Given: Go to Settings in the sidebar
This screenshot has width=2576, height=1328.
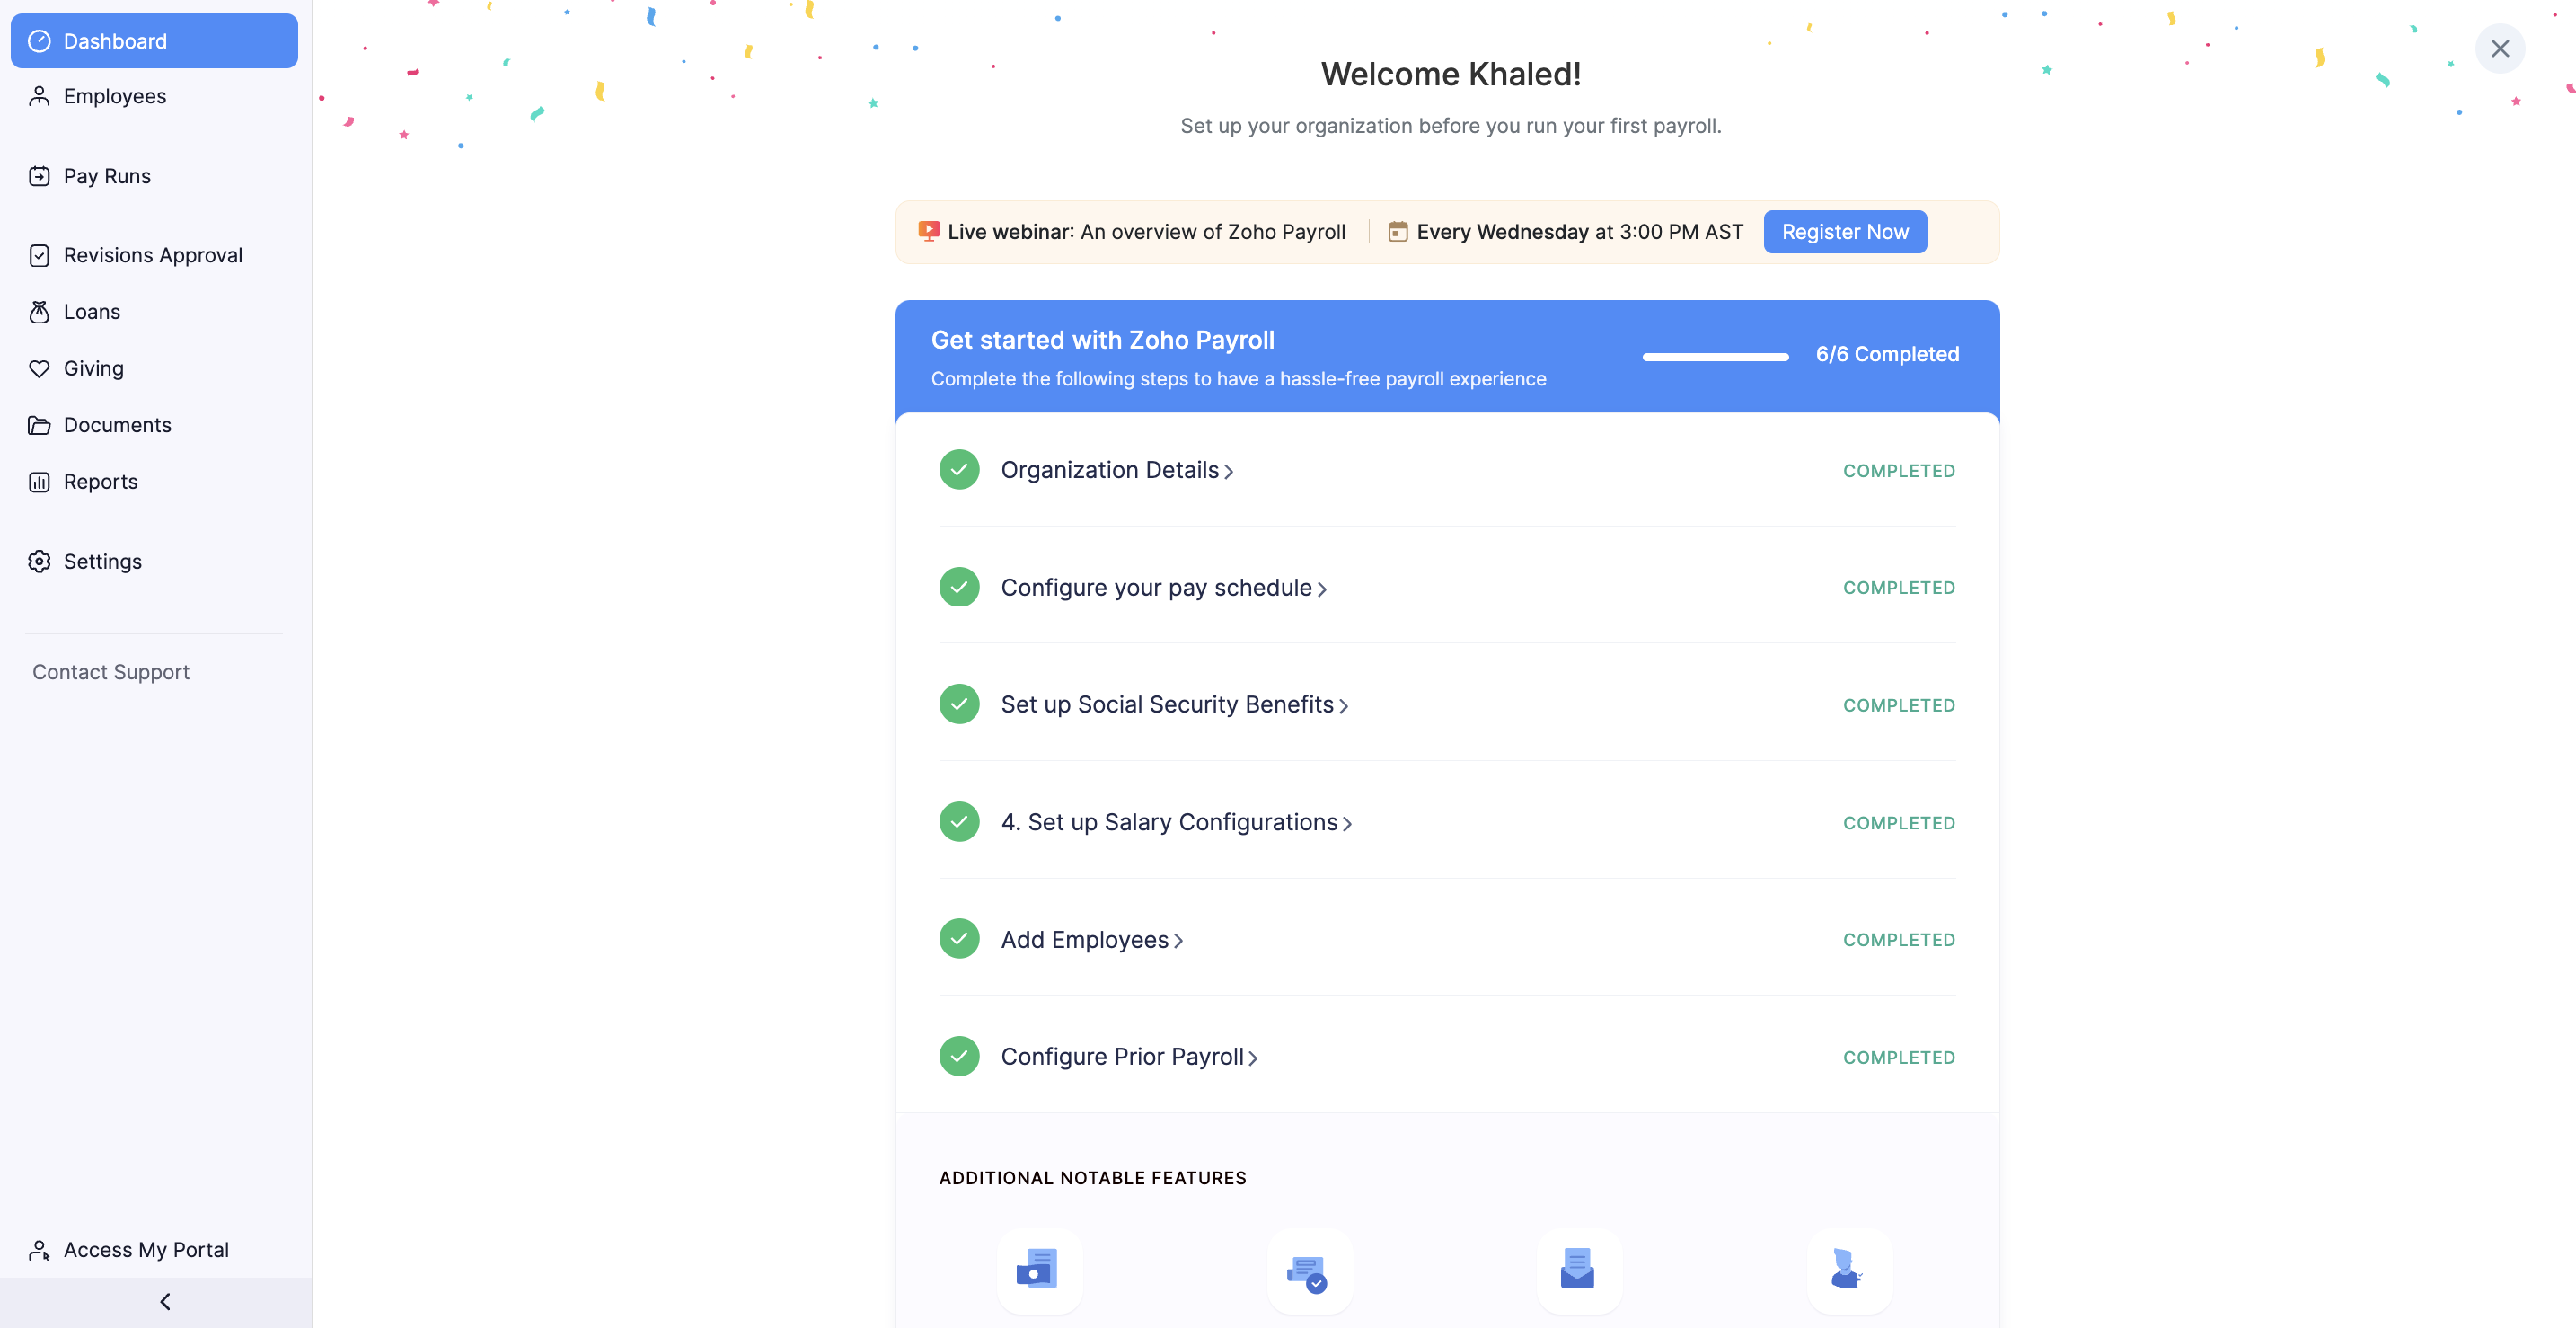Looking at the screenshot, I should pyautogui.click(x=102, y=562).
